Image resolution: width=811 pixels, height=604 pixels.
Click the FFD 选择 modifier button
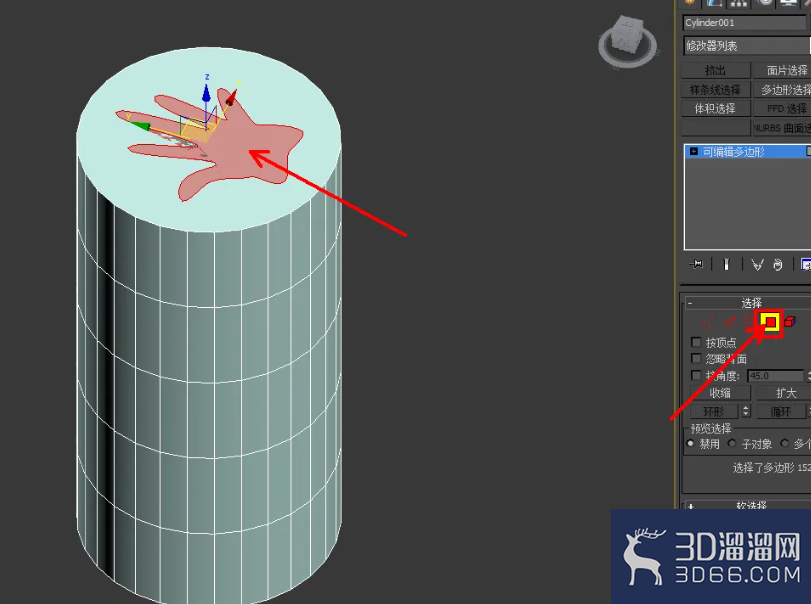tap(782, 109)
